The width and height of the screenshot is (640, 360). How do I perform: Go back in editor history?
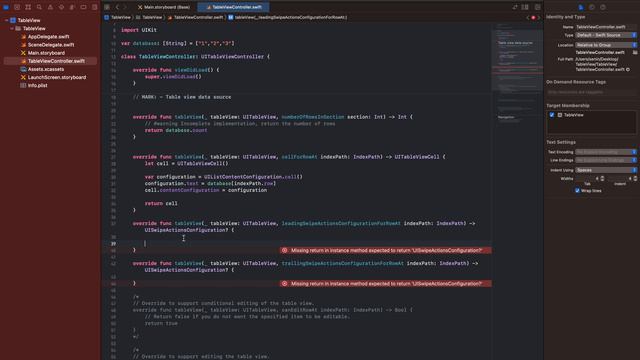[x=117, y=7]
